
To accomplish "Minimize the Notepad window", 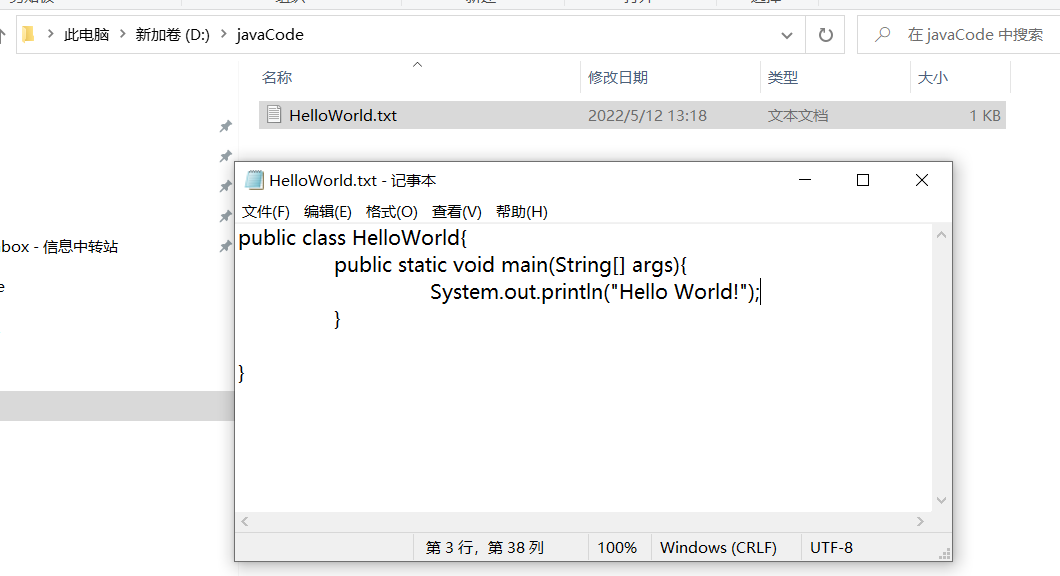I will click(x=804, y=180).
